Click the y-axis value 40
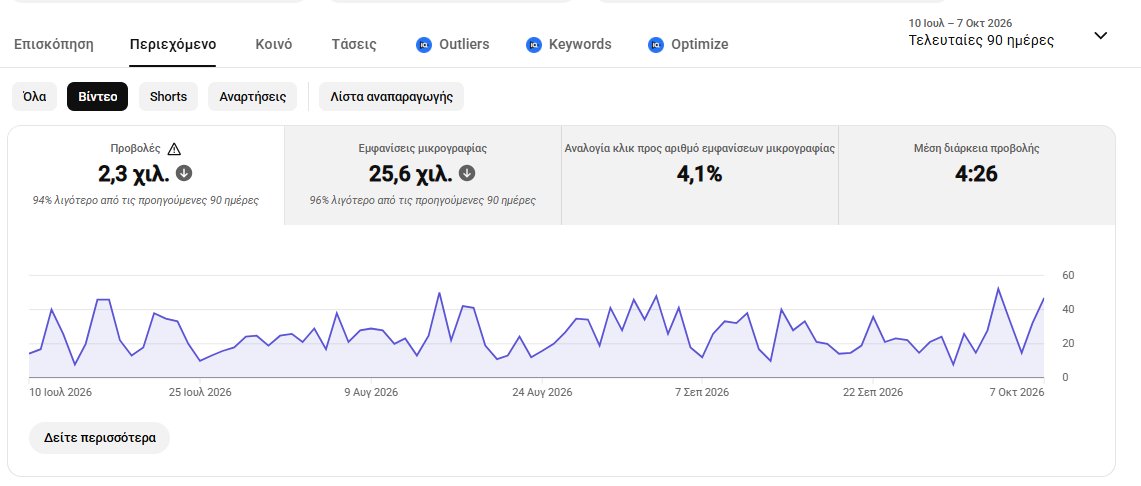 click(1068, 309)
